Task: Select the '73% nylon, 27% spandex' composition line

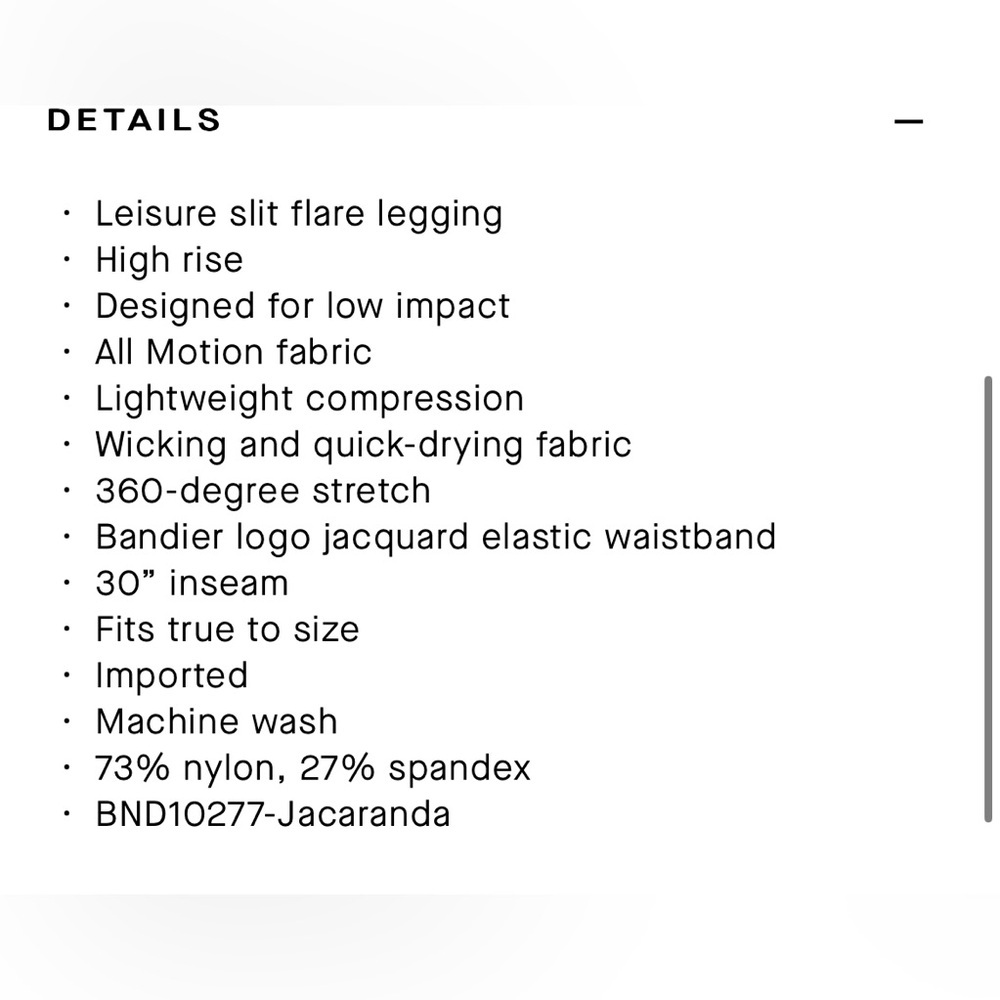Action: (x=313, y=767)
